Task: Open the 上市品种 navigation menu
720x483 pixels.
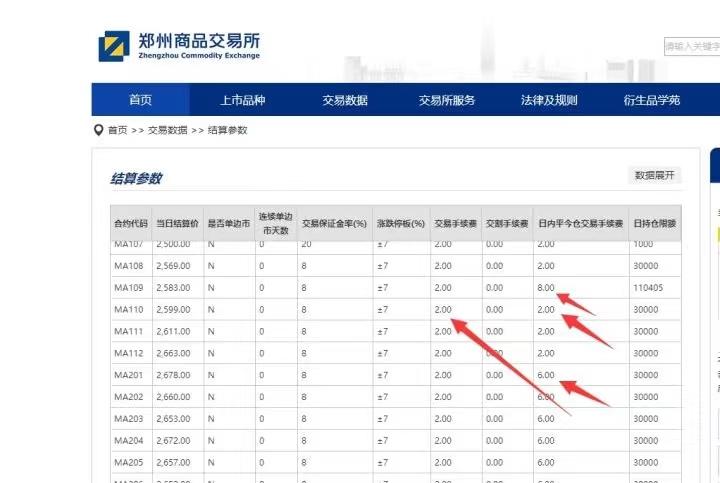Action: point(242,100)
